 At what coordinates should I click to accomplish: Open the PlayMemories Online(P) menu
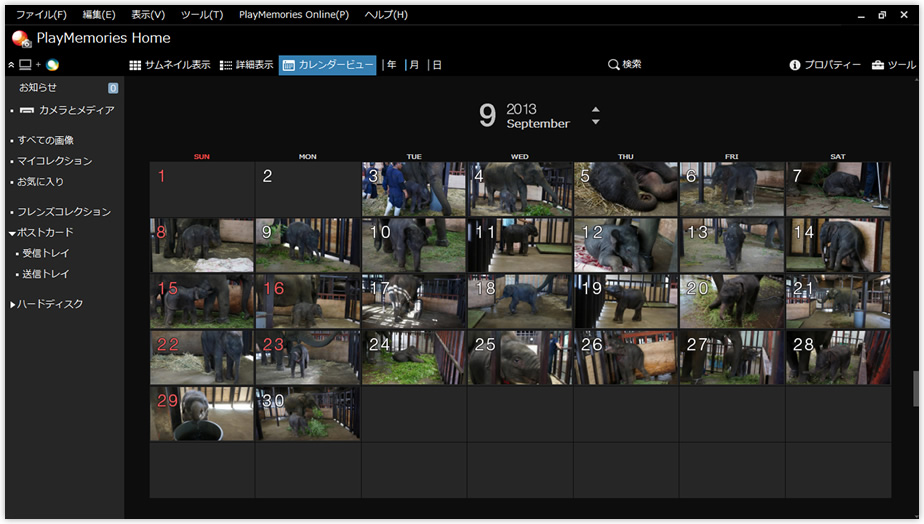click(294, 15)
